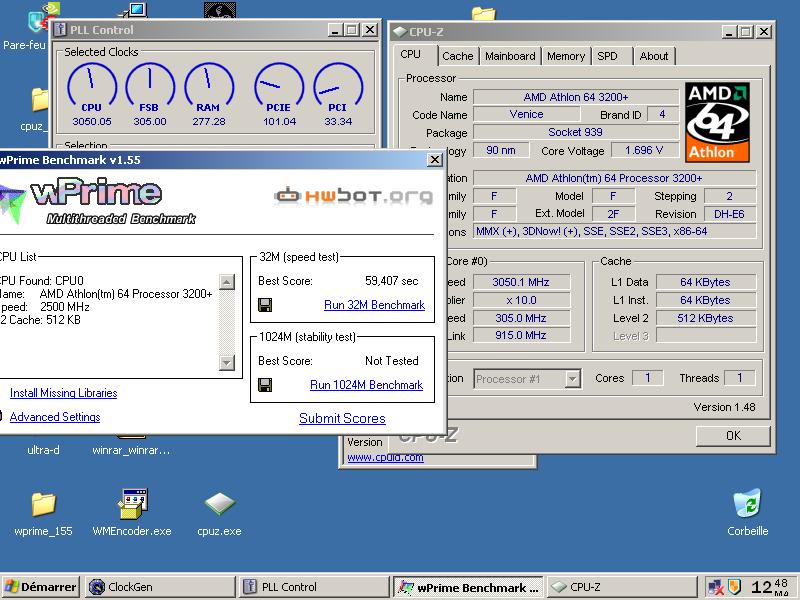
Task: Select the cpuz.exe desktop icon
Action: click(219, 512)
